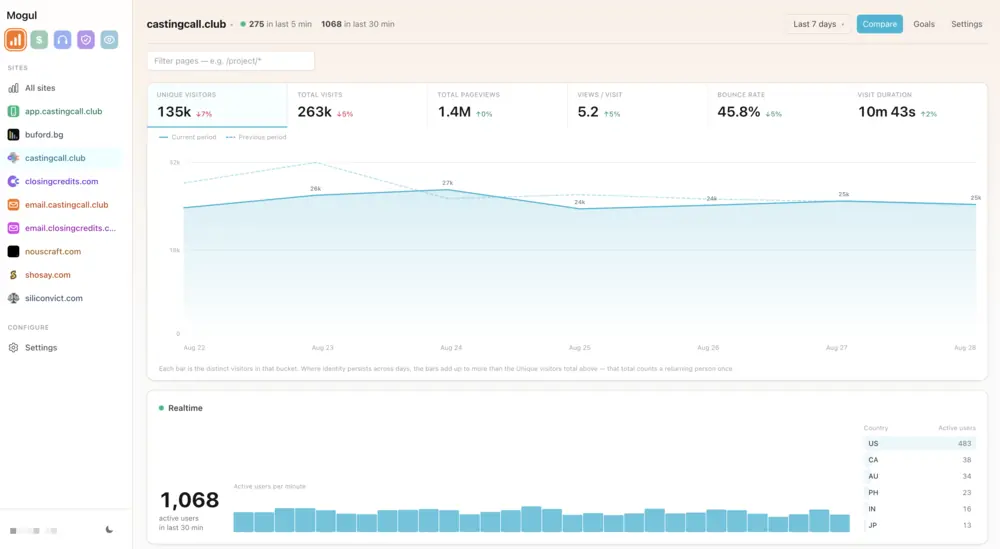Image resolution: width=1000 pixels, height=549 pixels.
Task: Click the nouscraft.com black favicon
Action: (x=13, y=251)
